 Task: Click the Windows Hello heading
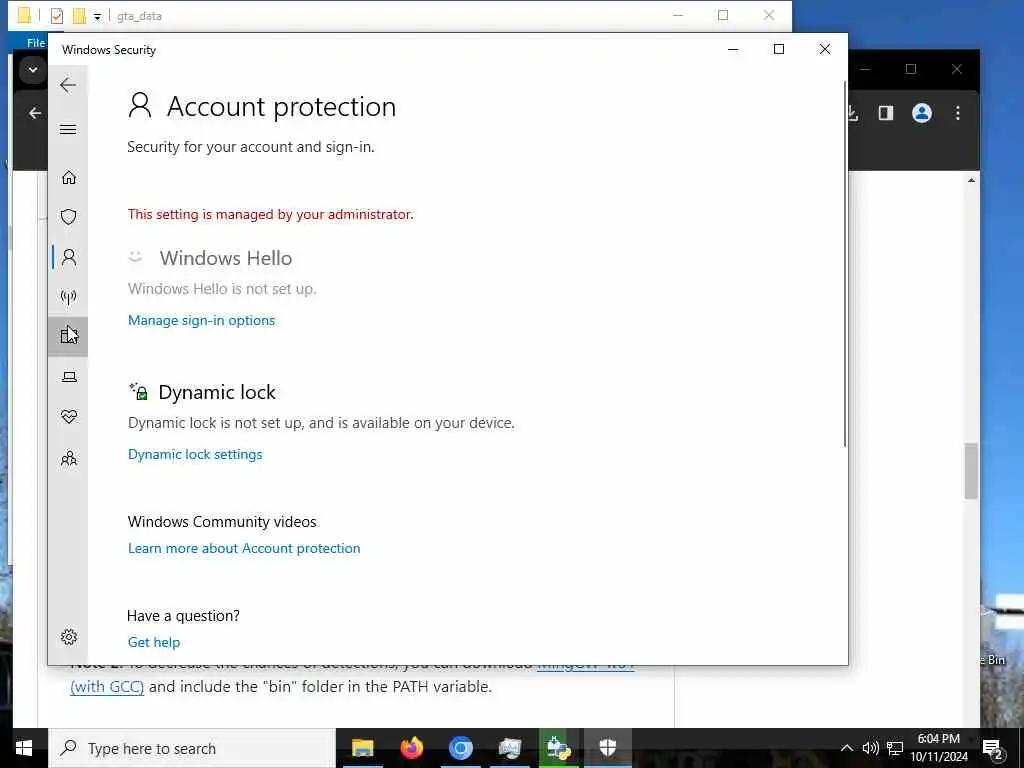[225, 258]
